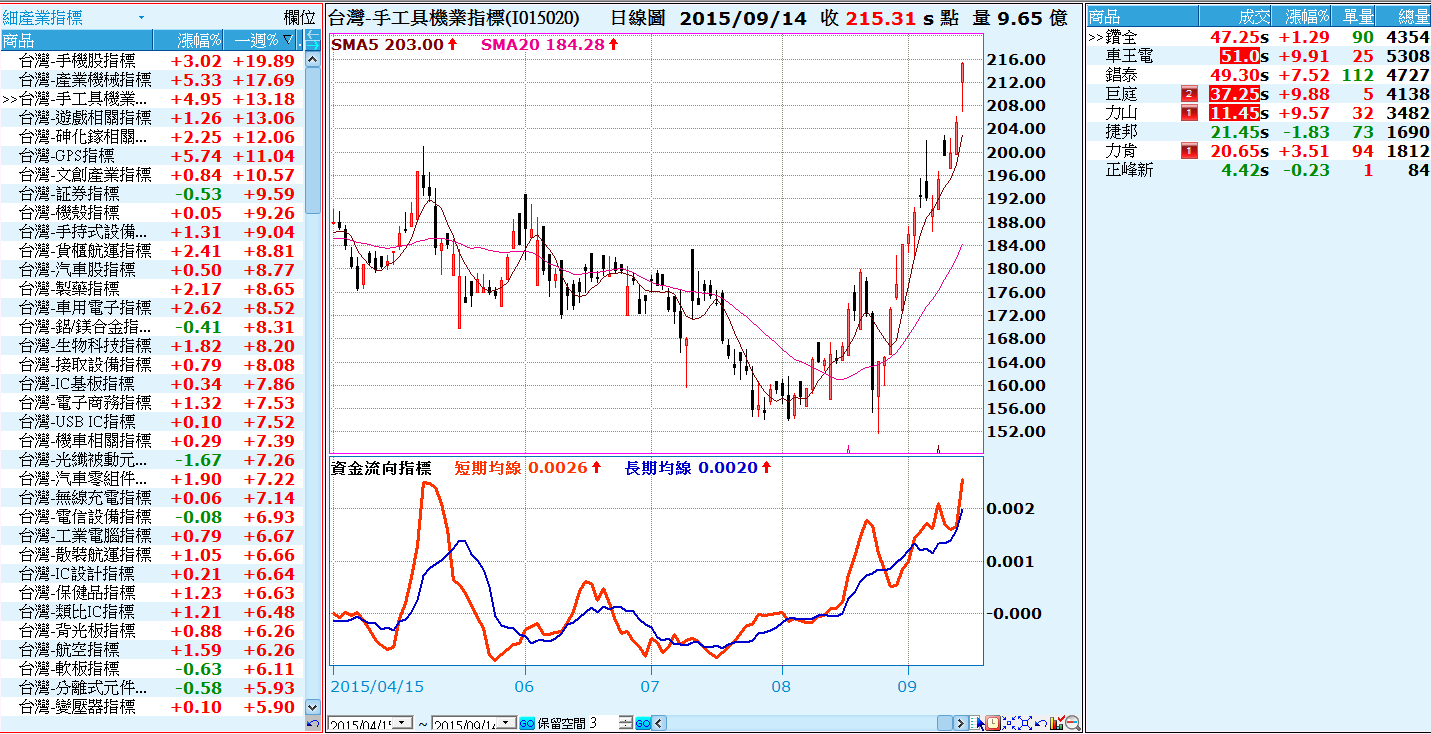Image resolution: width=1431 pixels, height=734 pixels.
Task: Select 台灣-証券指標 row
Action: (x=152, y=193)
